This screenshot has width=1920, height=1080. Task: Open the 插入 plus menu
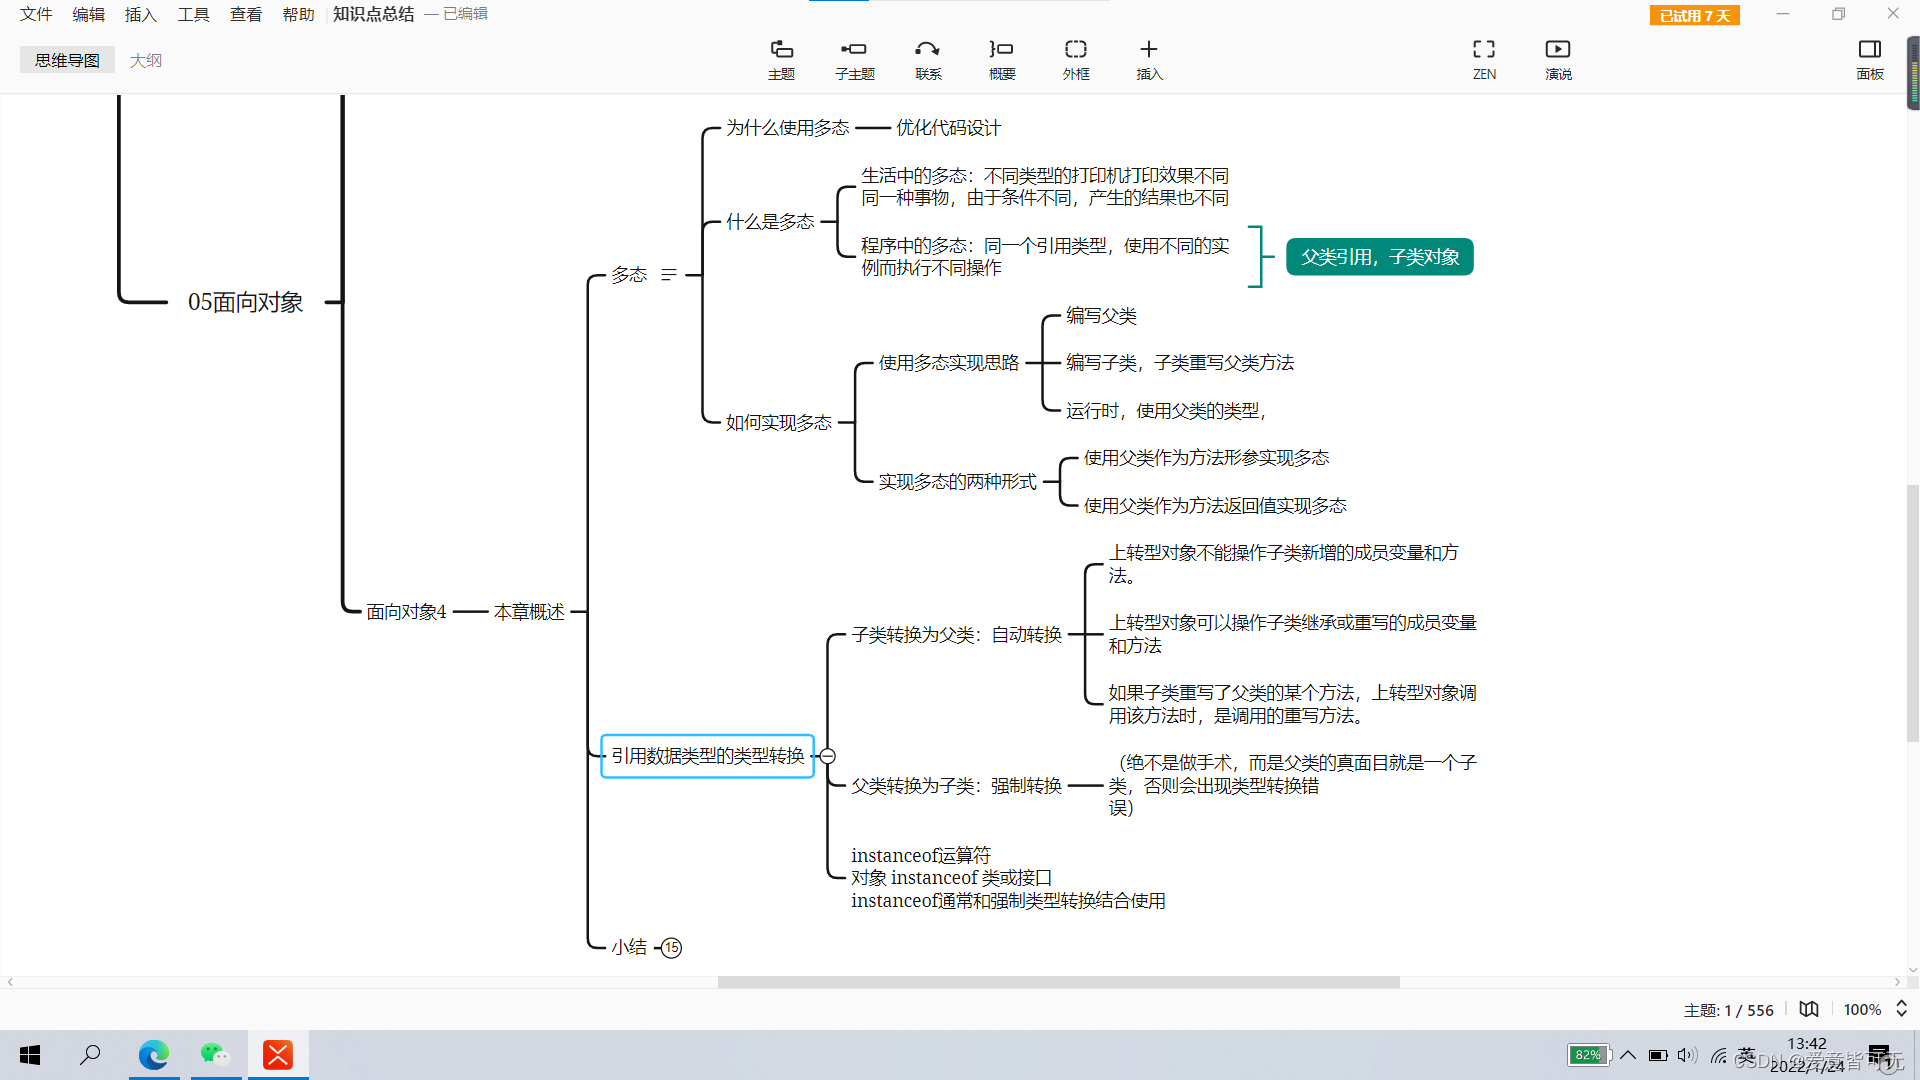coord(1149,59)
